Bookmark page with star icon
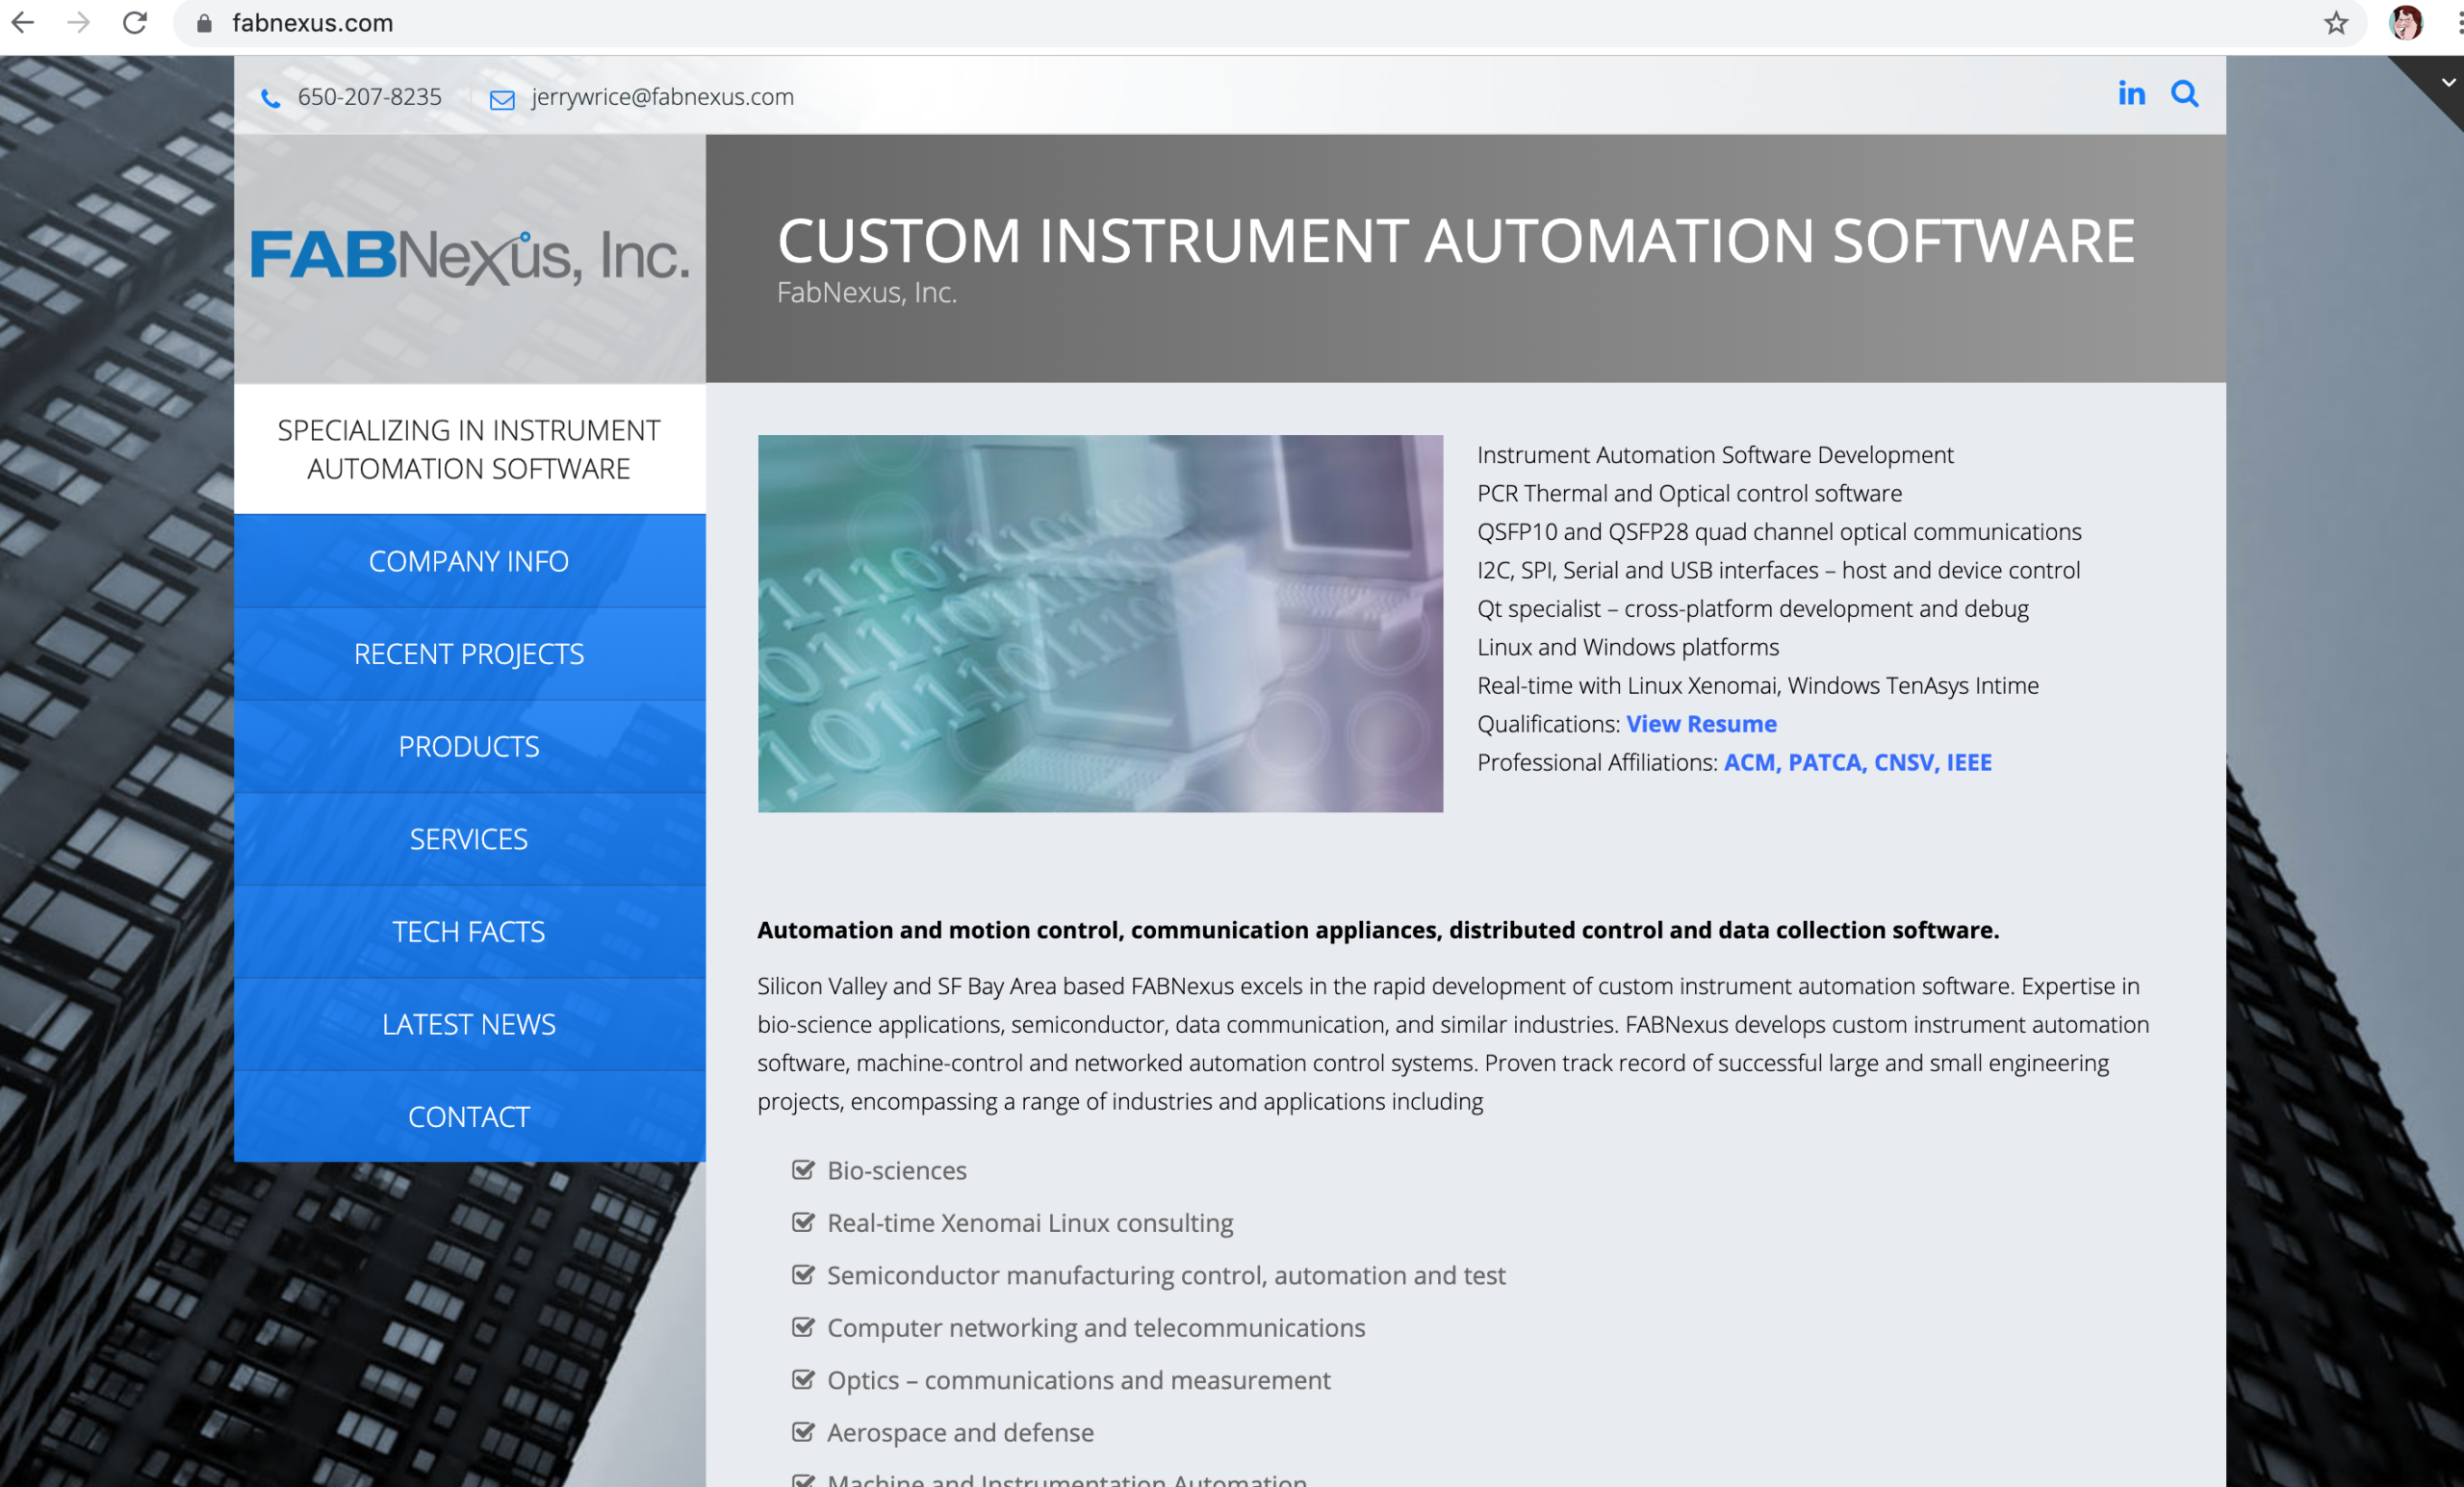2464x1487 pixels. [x=2336, y=22]
